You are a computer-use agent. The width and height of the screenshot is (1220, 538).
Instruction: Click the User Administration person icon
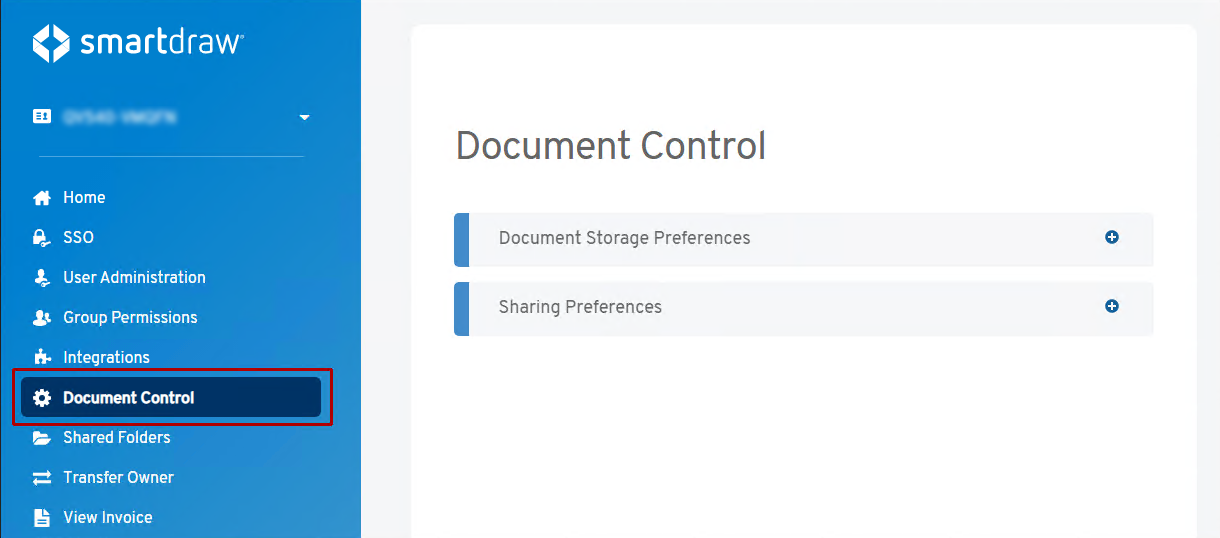tap(42, 278)
